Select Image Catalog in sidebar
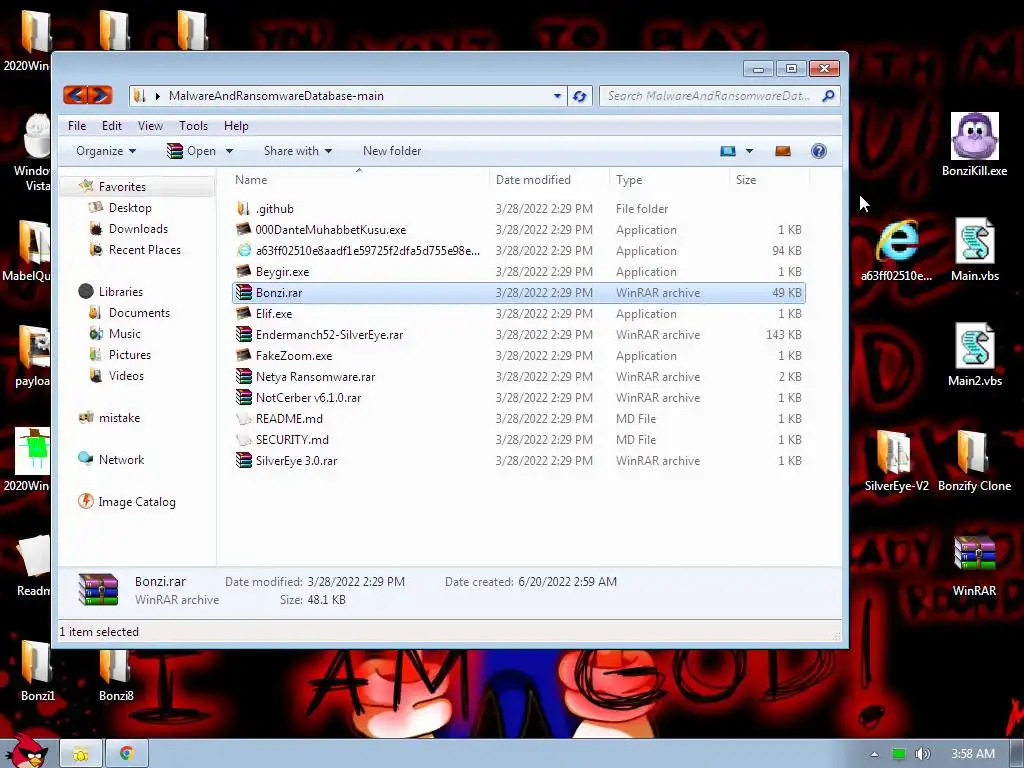1024x768 pixels. pyautogui.click(x=136, y=502)
